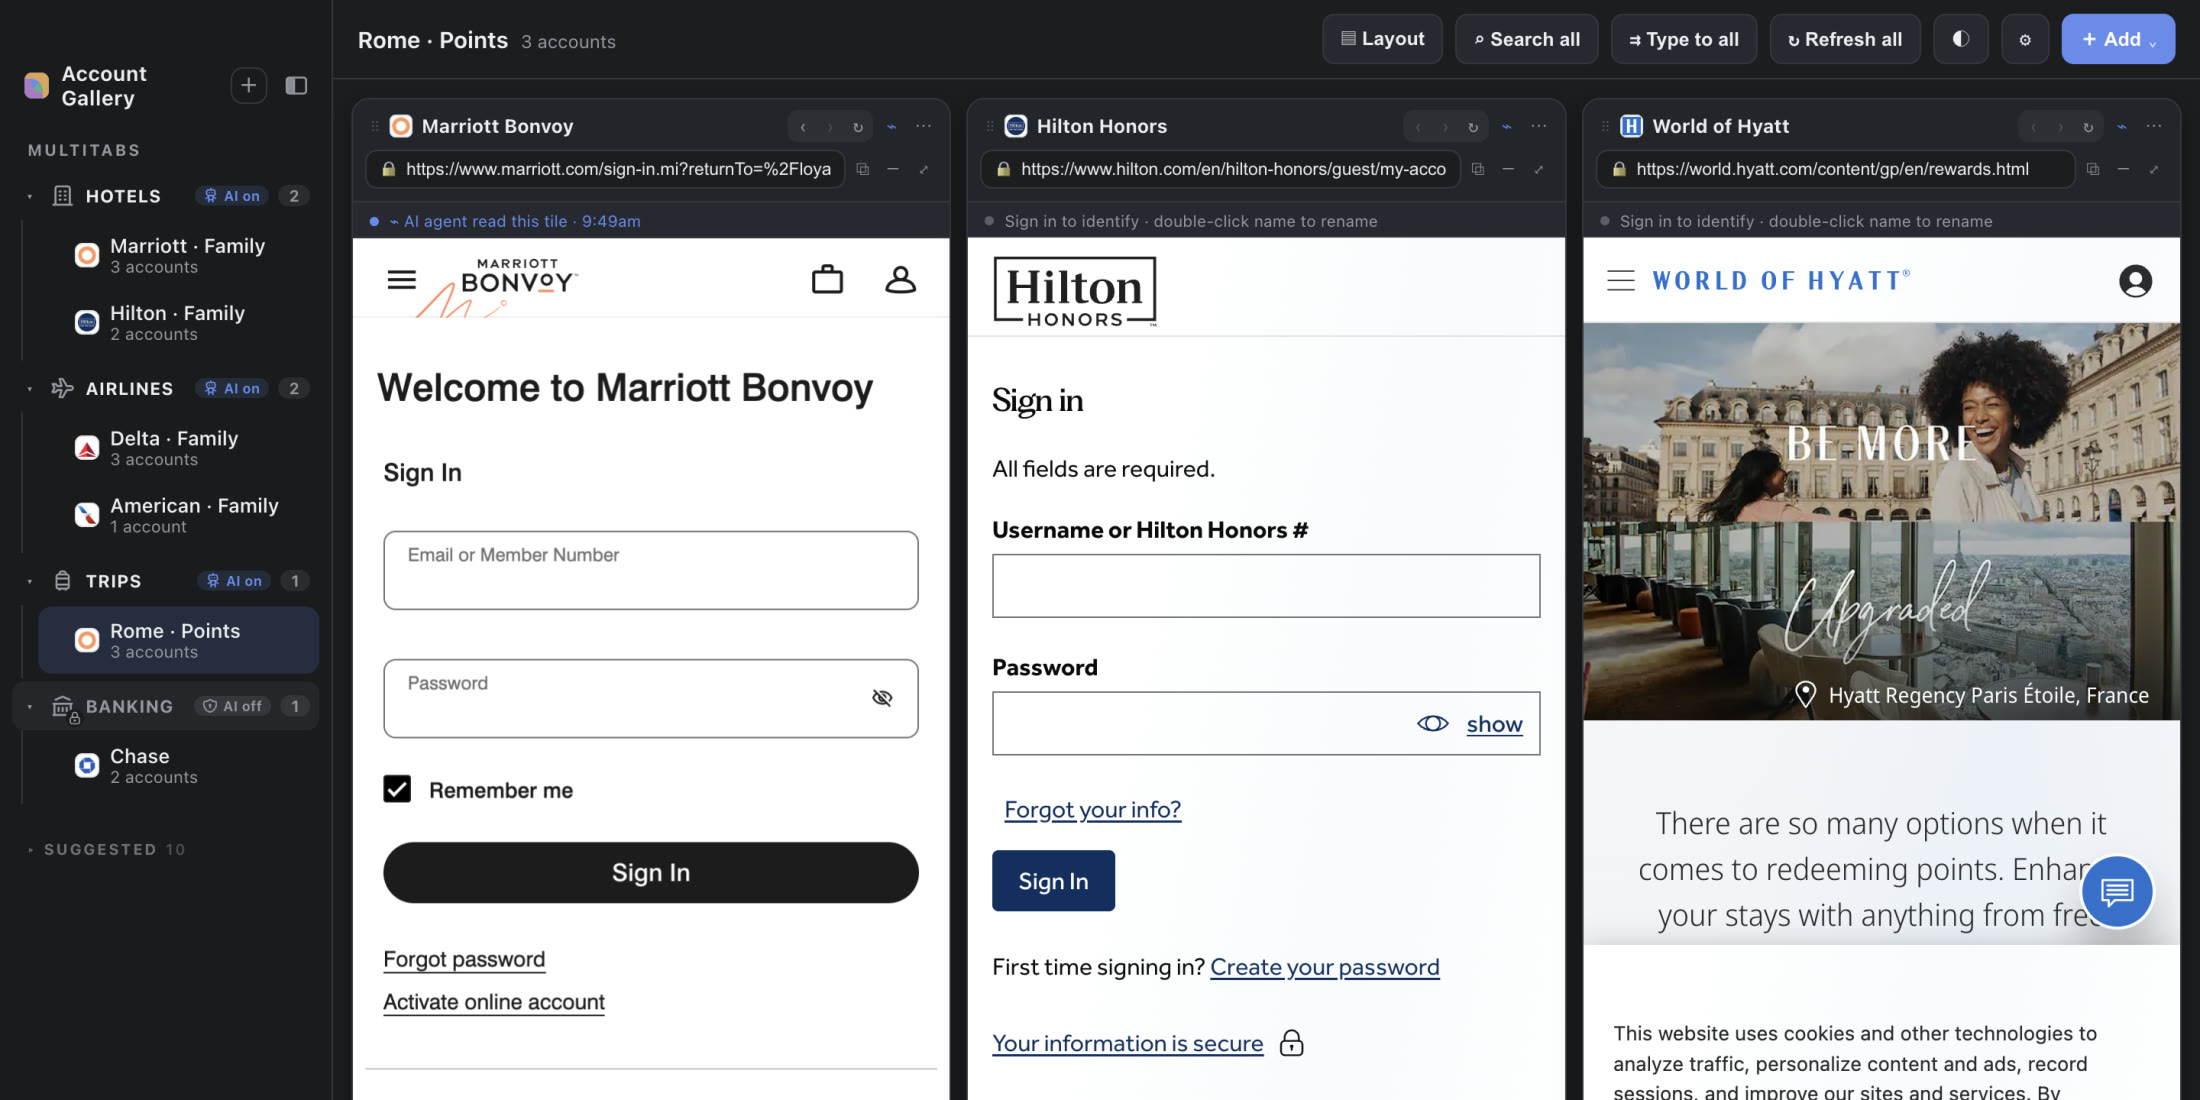Click the new multitab plus icon
Viewport: 2200px width, 1100px height.
248,86
